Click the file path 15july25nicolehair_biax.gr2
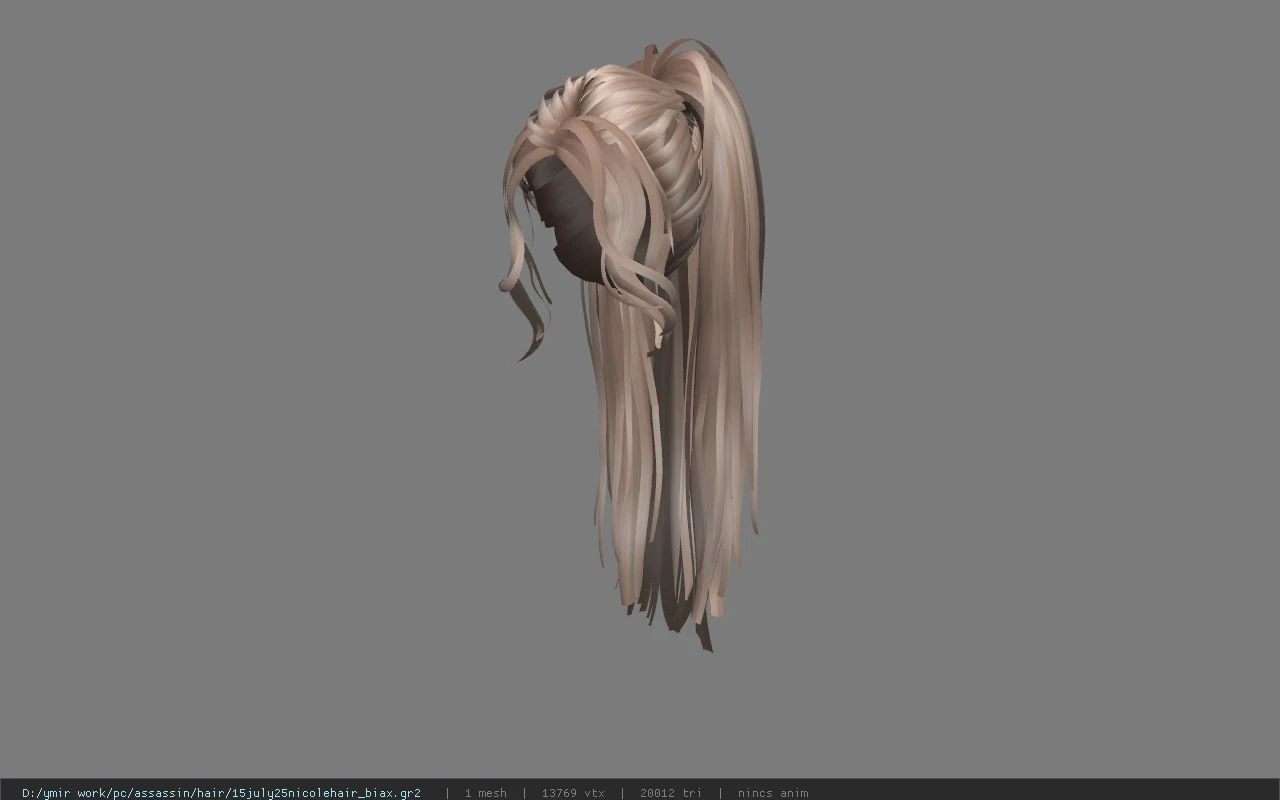 (x=221, y=793)
